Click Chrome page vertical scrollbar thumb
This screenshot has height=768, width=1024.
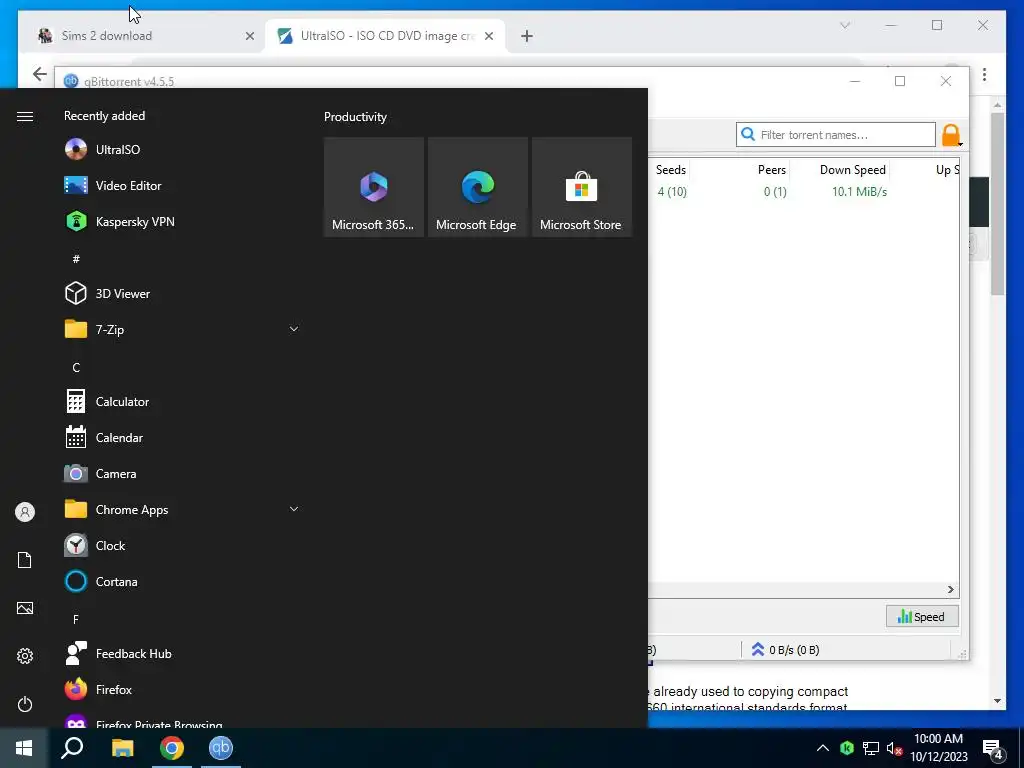(997, 204)
